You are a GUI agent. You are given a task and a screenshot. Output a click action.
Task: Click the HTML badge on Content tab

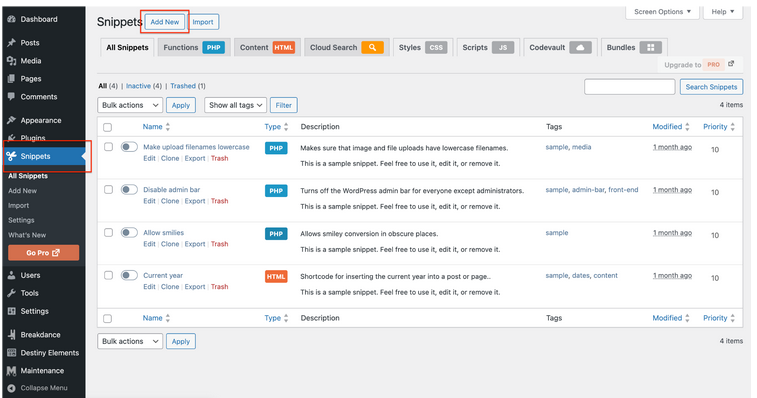click(283, 47)
